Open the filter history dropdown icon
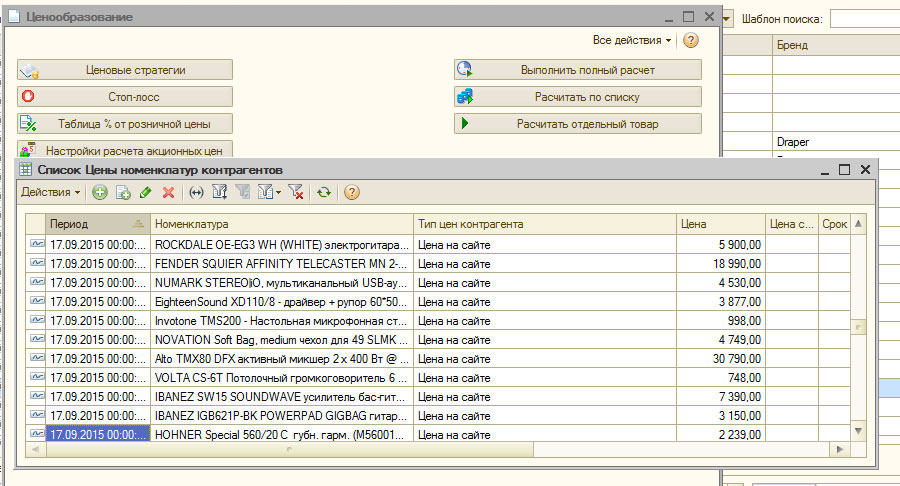 coord(269,192)
